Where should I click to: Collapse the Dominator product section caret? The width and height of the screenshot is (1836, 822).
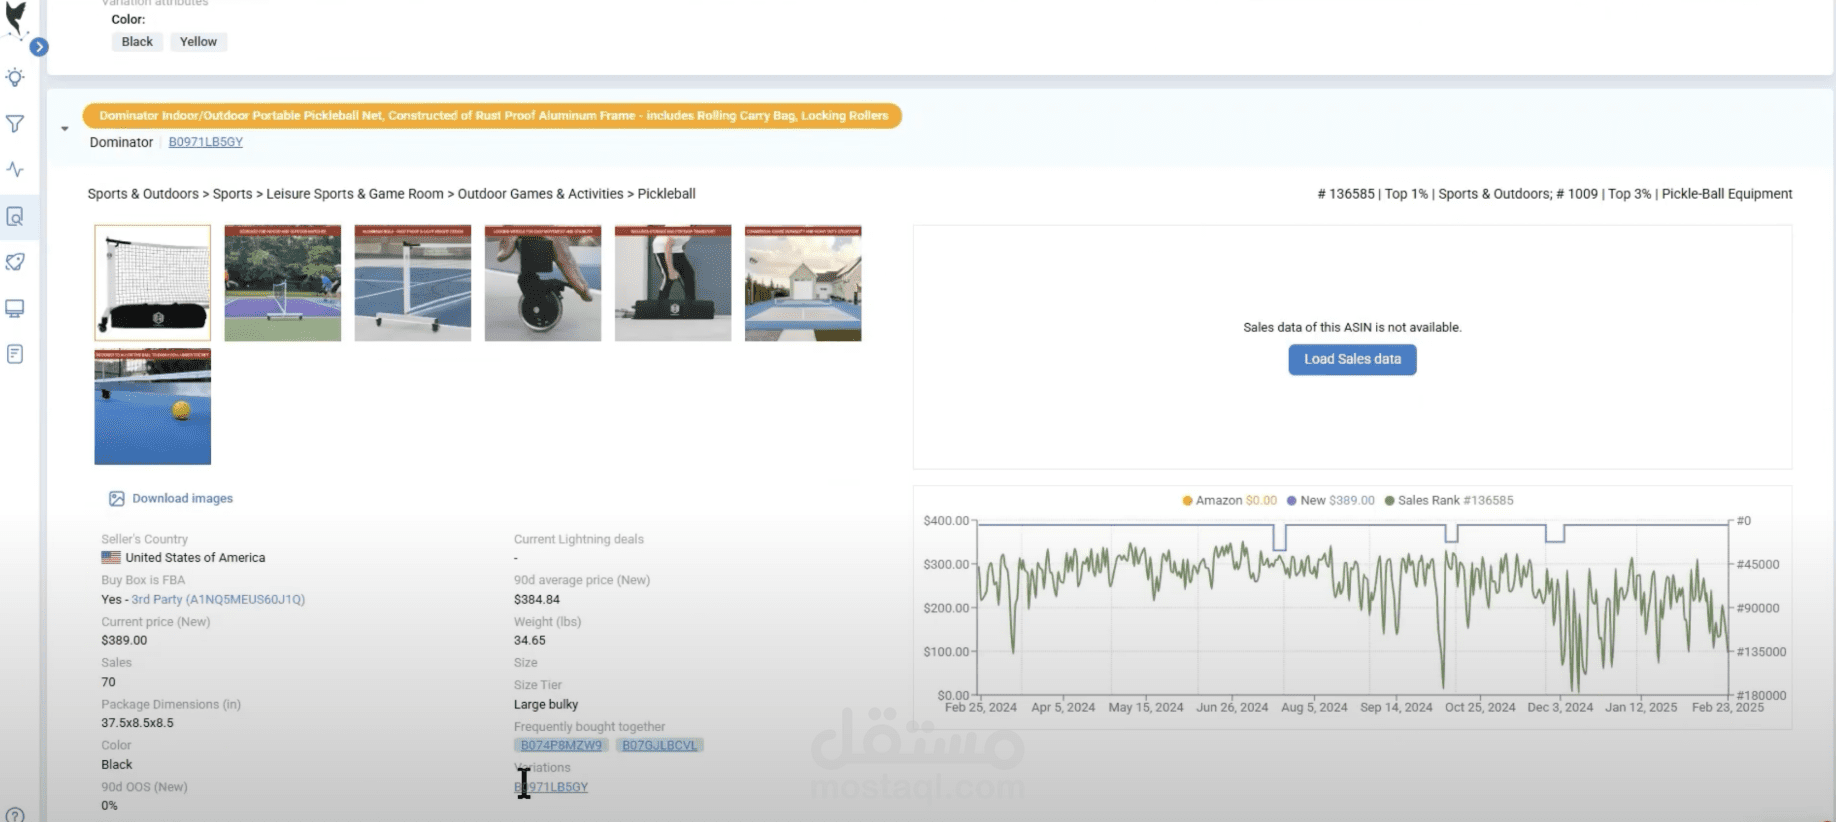(65, 129)
